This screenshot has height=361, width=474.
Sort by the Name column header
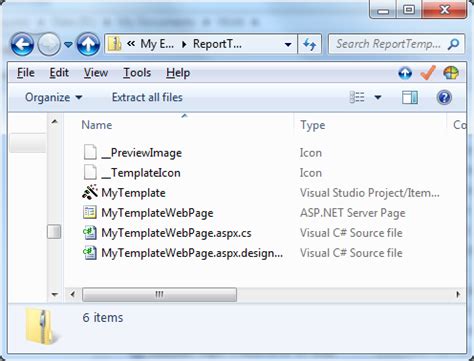point(97,125)
